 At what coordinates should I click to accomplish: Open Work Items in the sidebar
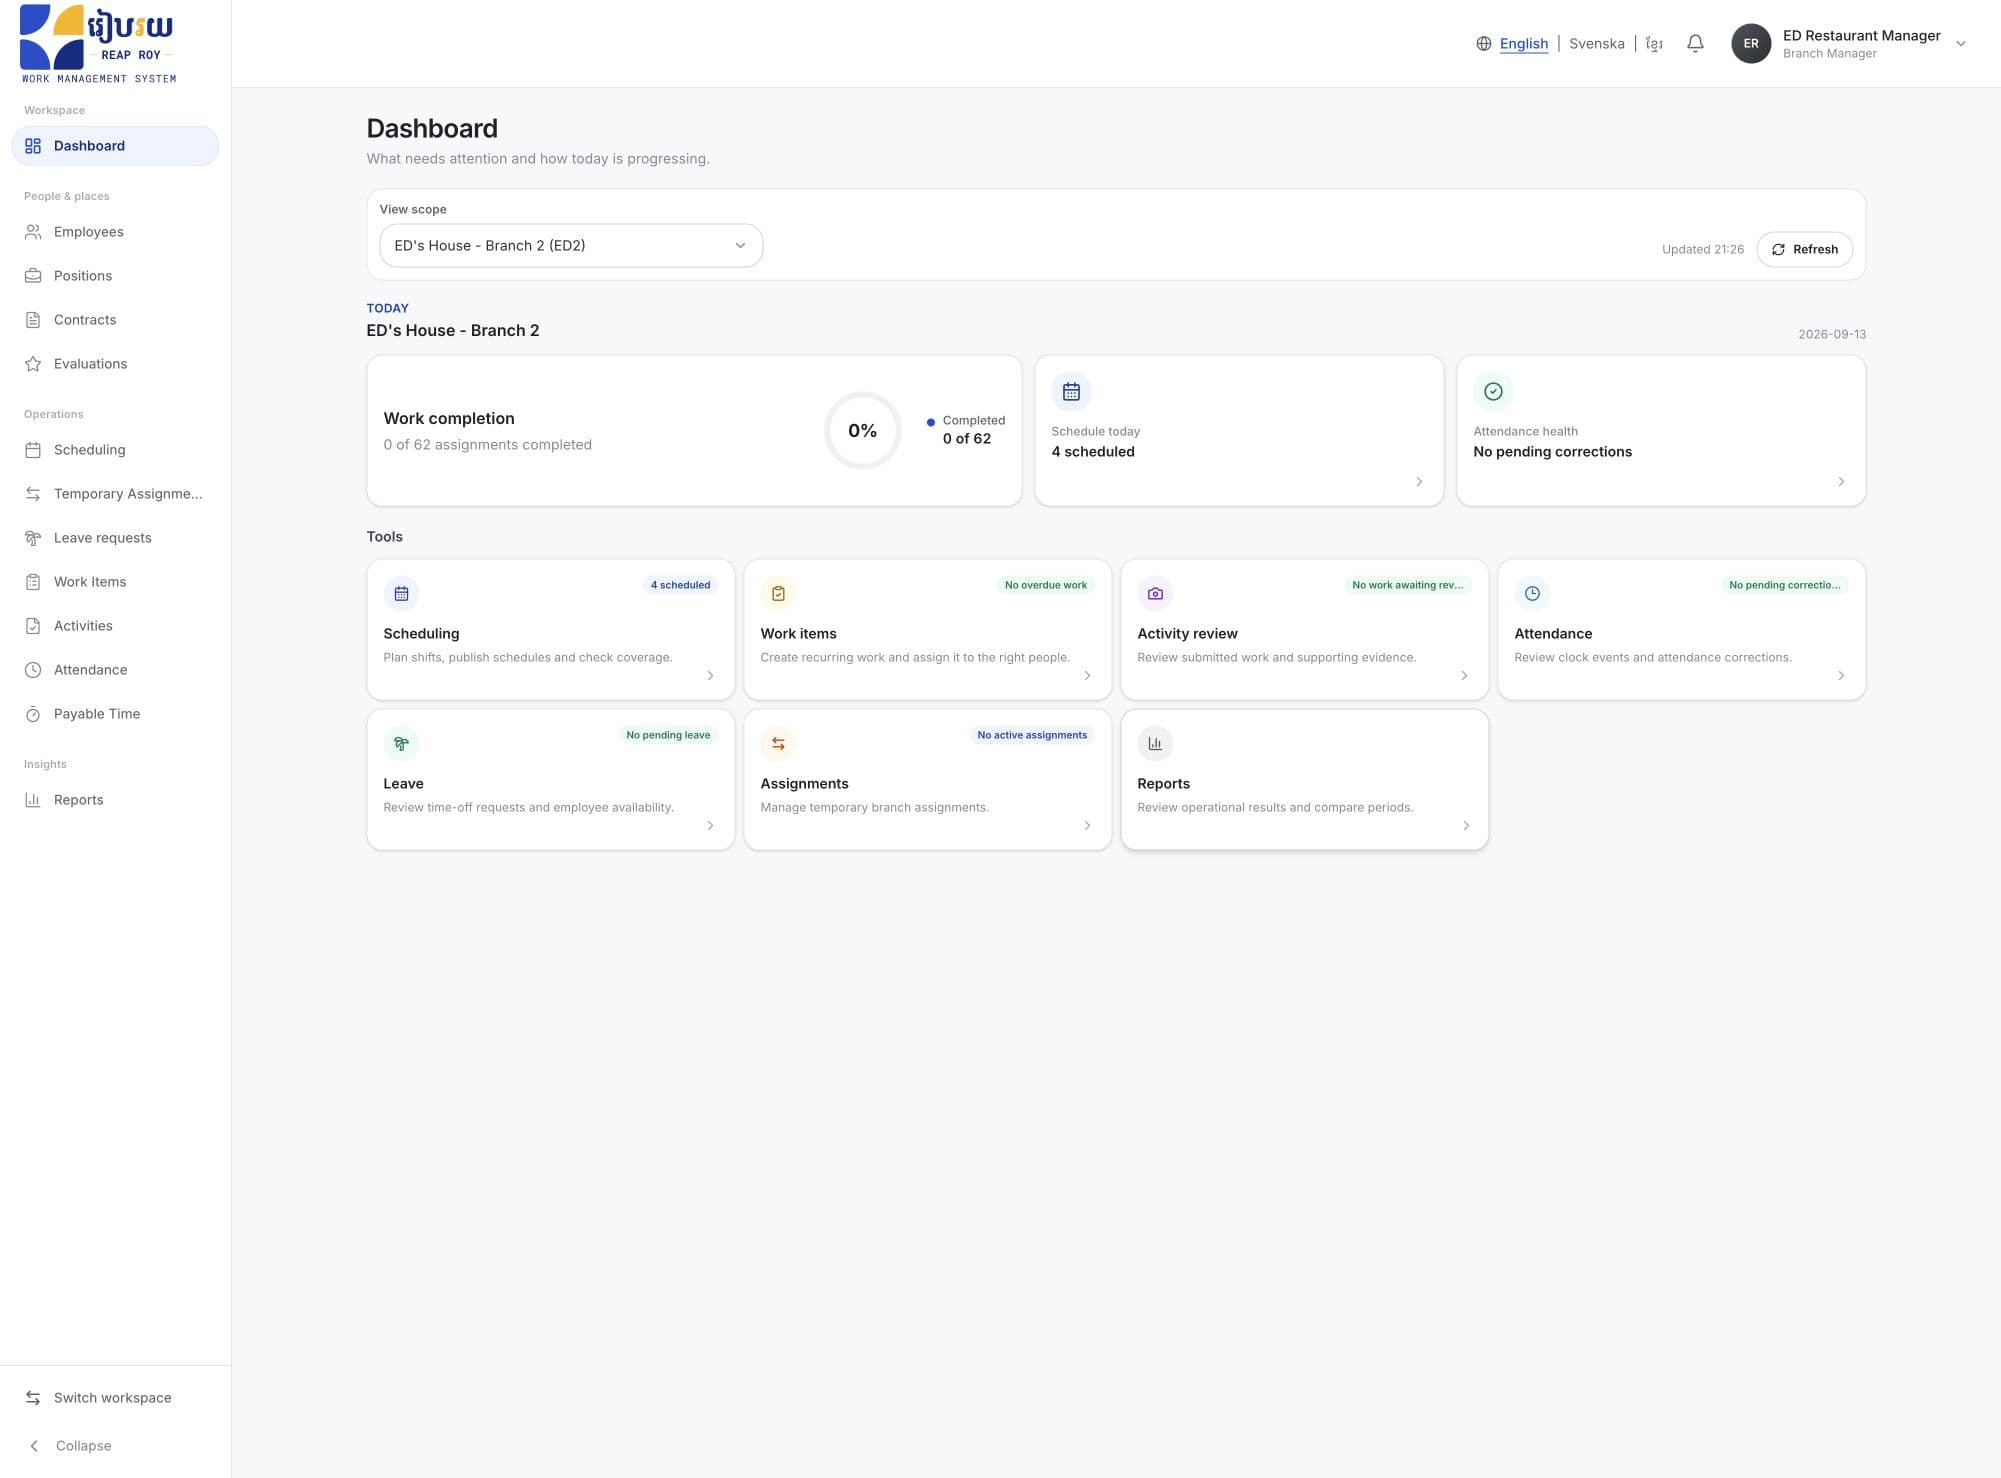click(x=115, y=582)
